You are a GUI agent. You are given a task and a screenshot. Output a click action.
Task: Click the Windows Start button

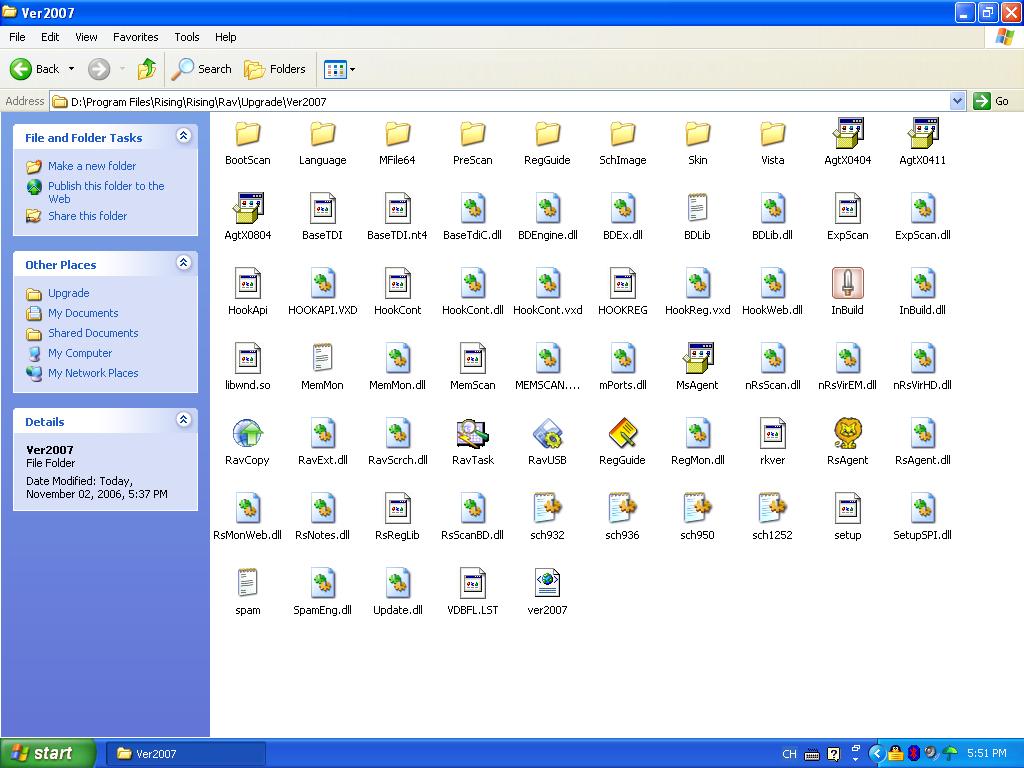[x=48, y=753]
